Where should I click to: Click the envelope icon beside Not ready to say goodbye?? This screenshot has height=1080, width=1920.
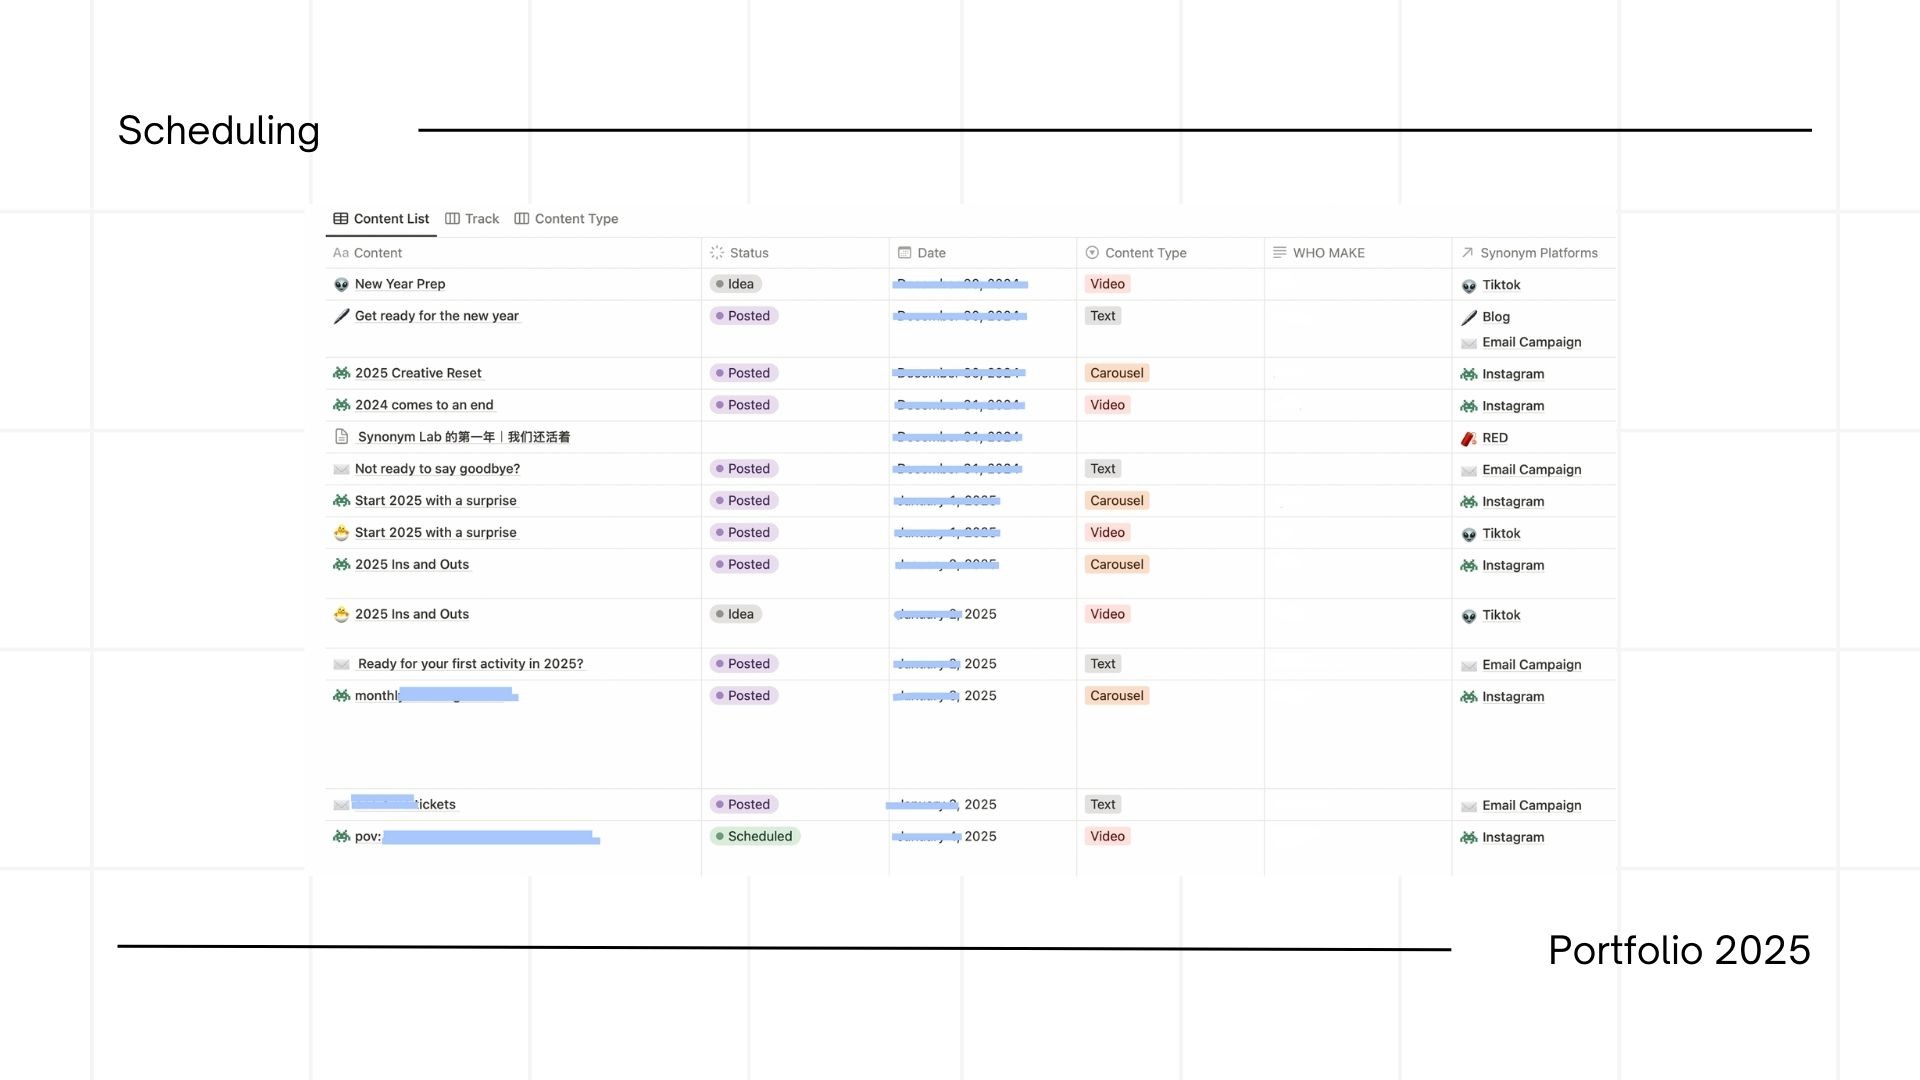tap(341, 469)
